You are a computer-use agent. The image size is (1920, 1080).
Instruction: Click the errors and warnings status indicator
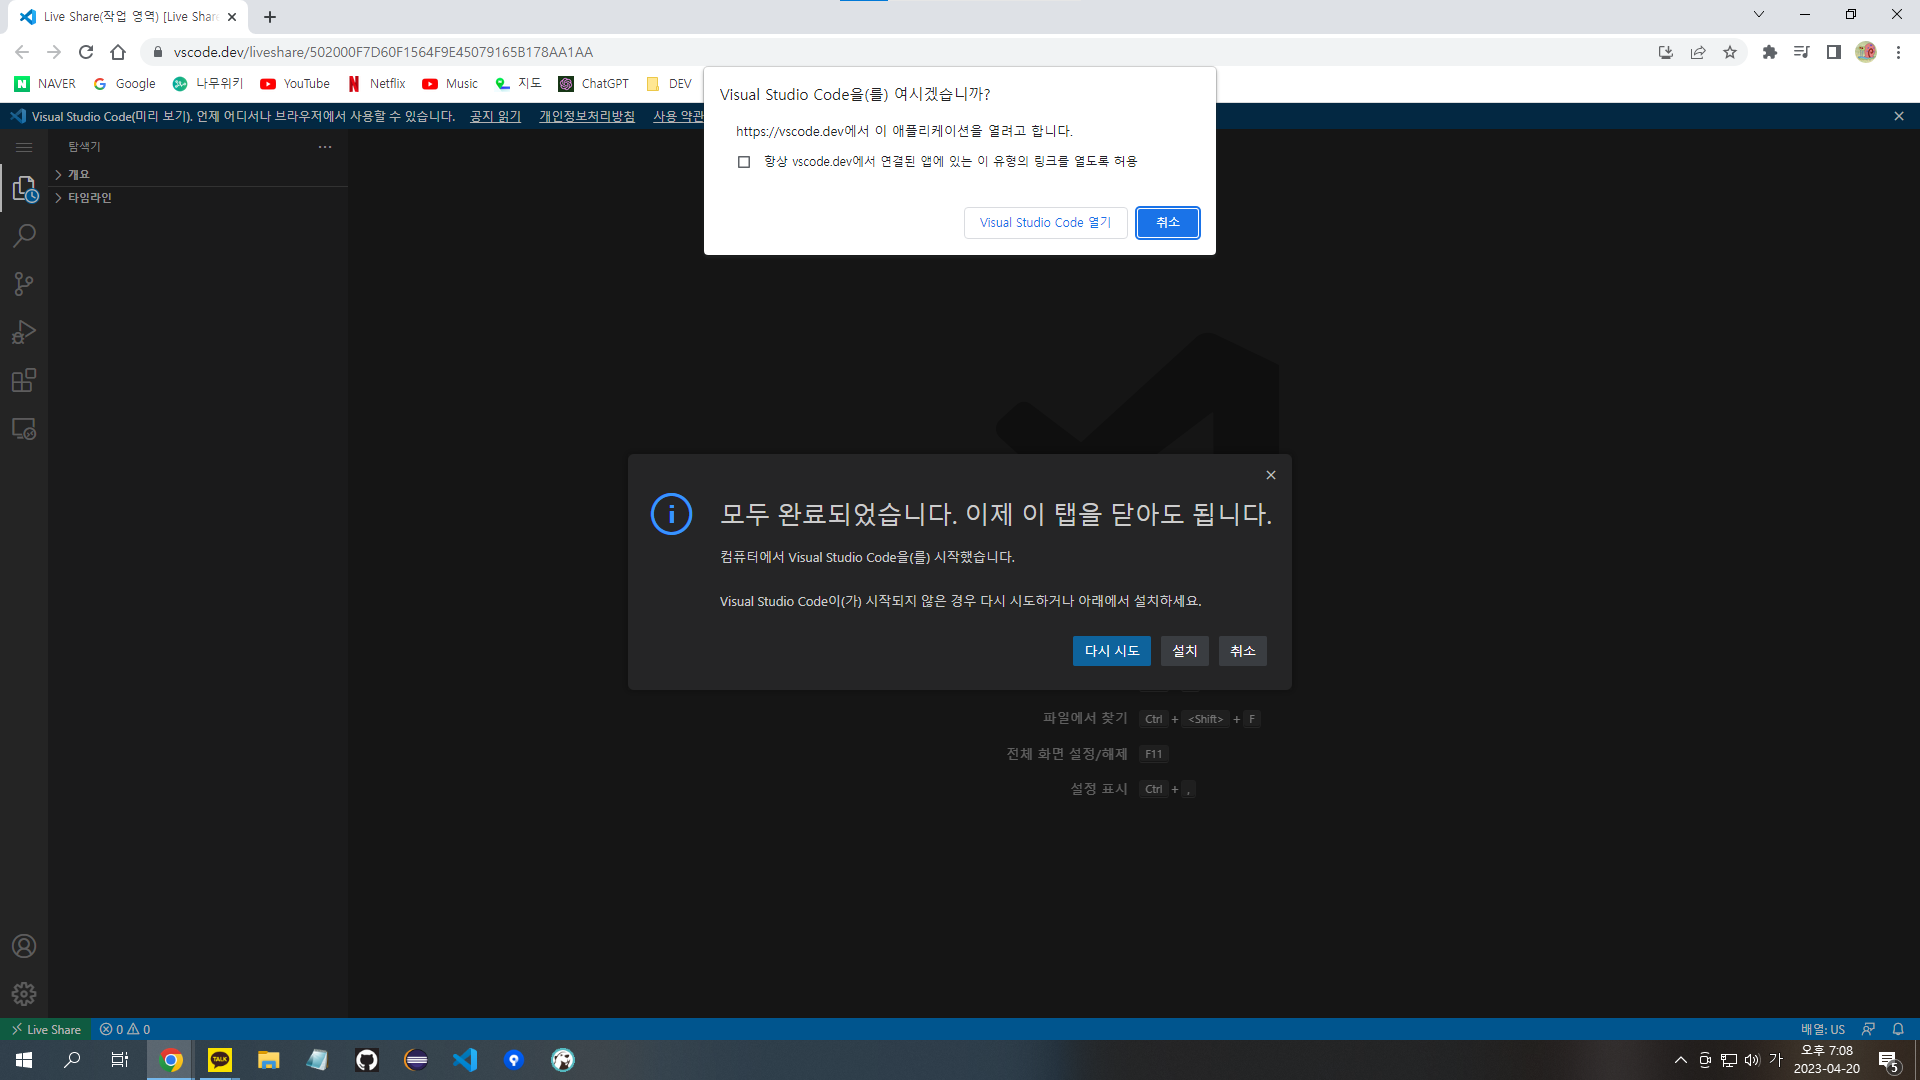[124, 1029]
